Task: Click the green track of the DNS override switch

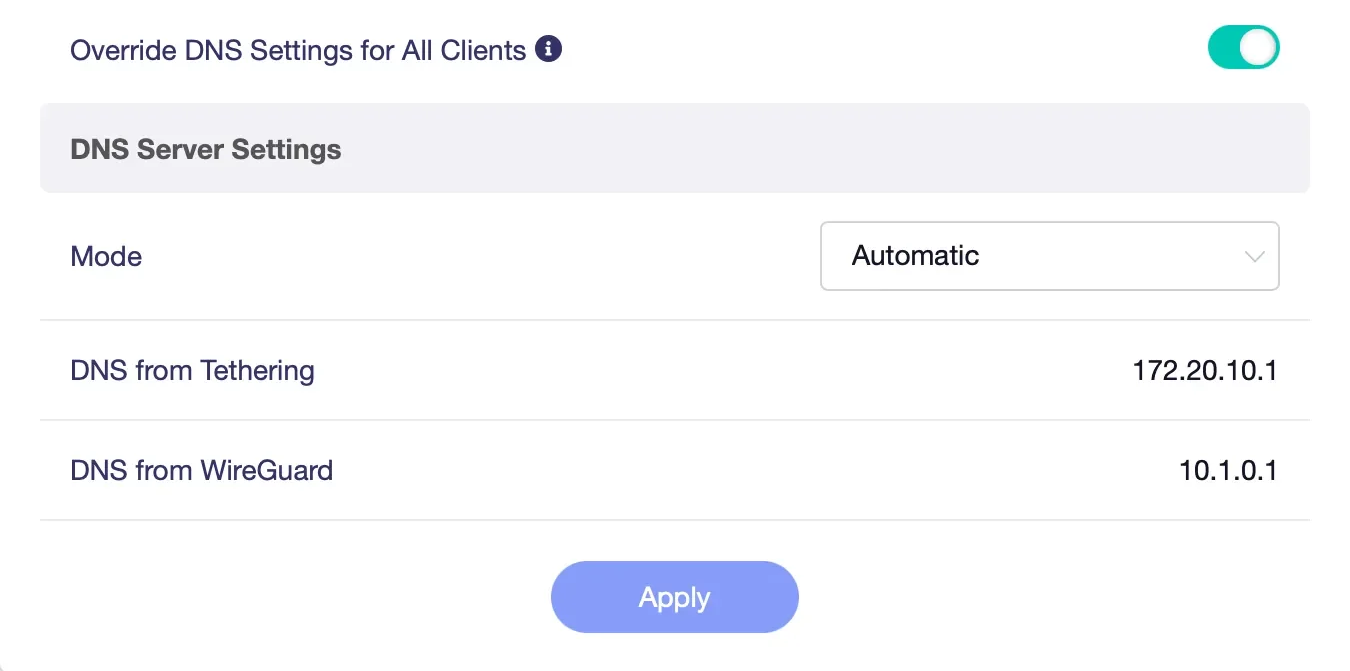Action: [1223, 48]
